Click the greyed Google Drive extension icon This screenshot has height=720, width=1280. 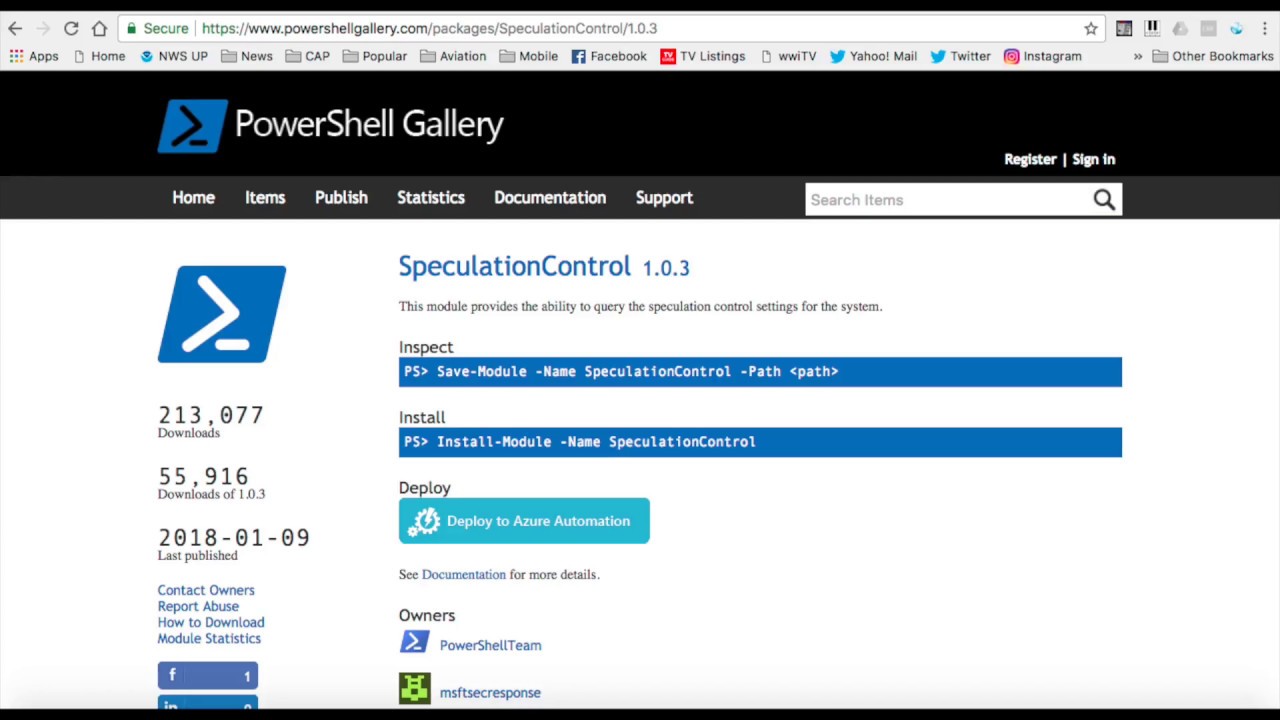[x=1180, y=28]
